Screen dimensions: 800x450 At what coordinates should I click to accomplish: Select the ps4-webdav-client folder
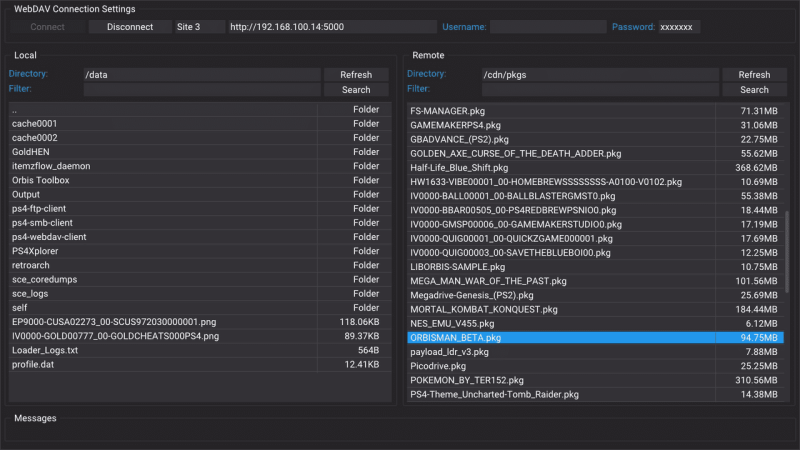click(200, 237)
